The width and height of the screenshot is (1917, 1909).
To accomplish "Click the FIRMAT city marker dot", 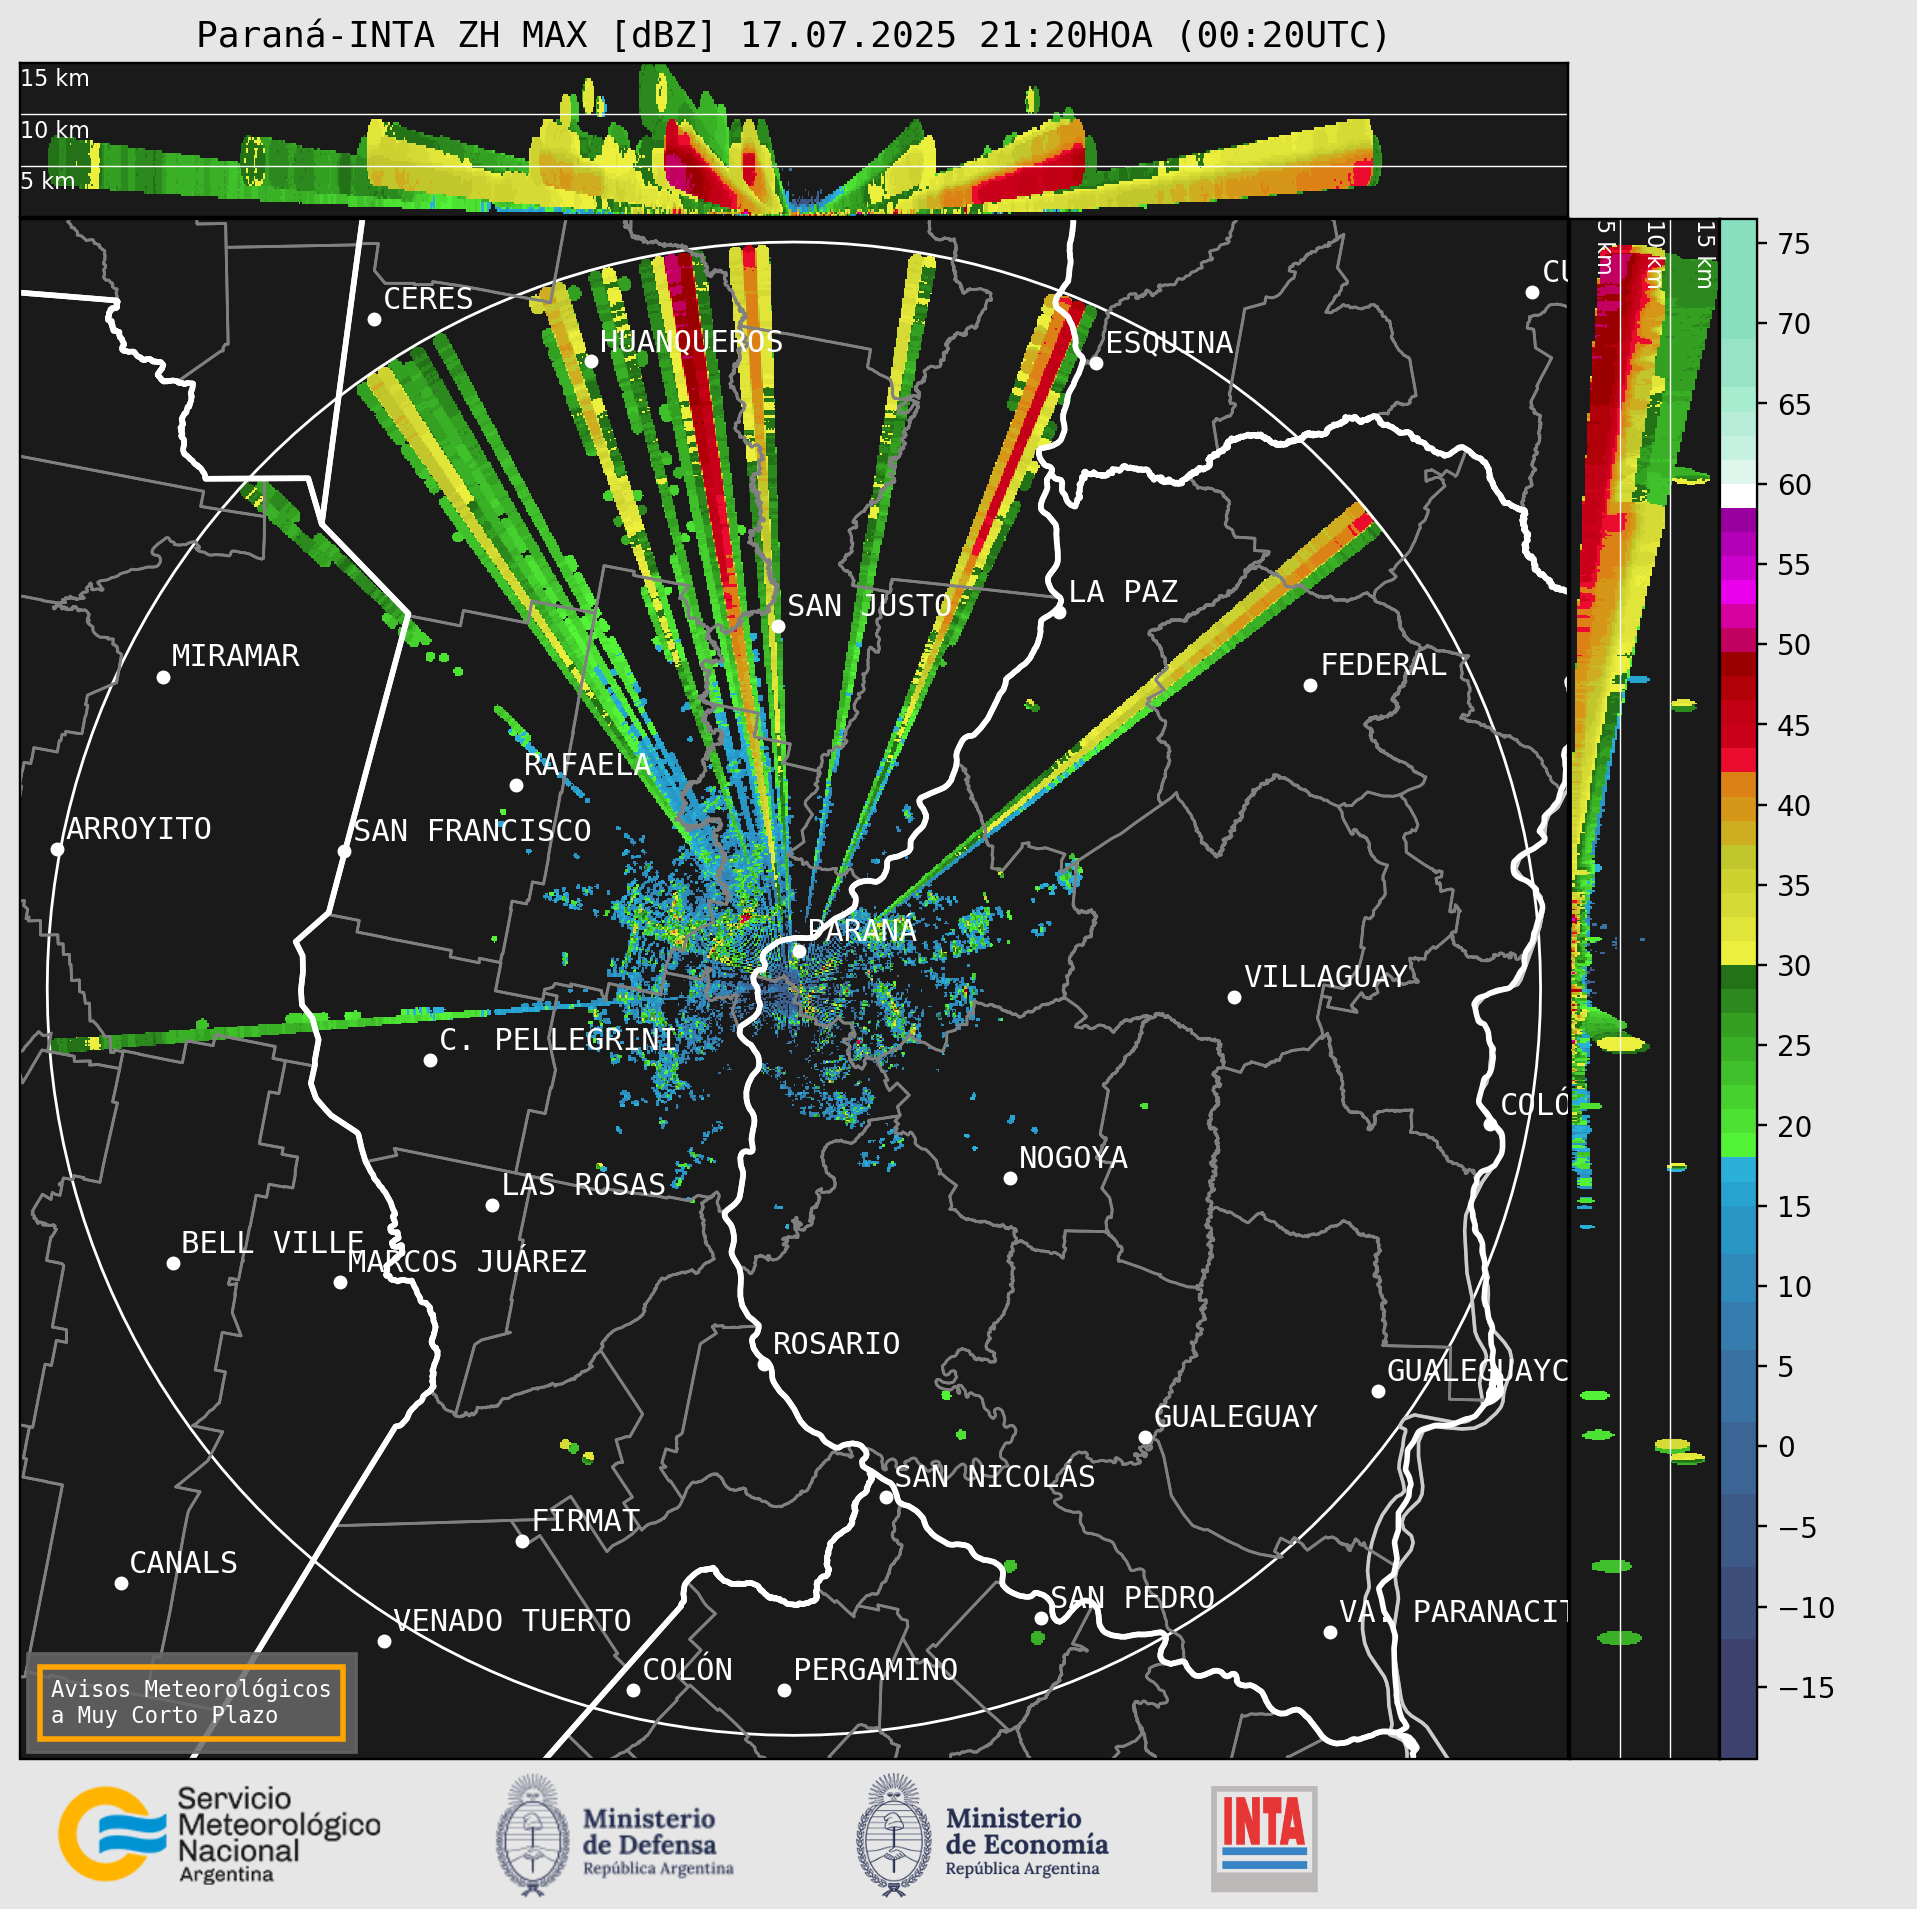I will click(522, 1541).
